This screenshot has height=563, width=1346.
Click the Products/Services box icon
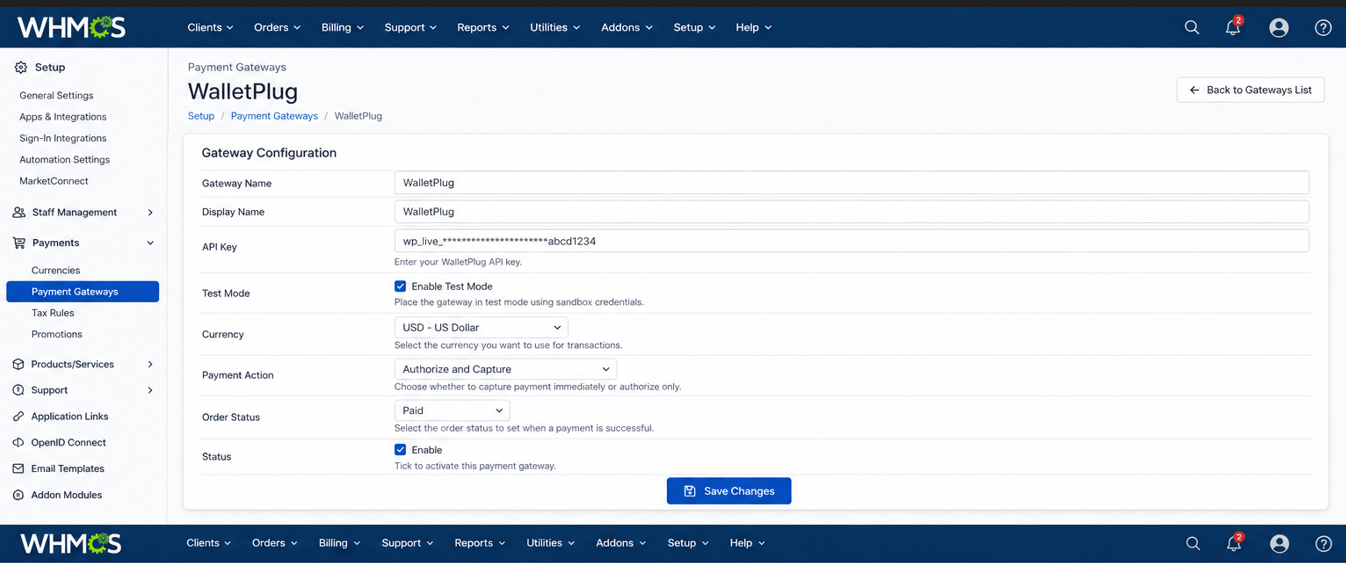coord(18,364)
